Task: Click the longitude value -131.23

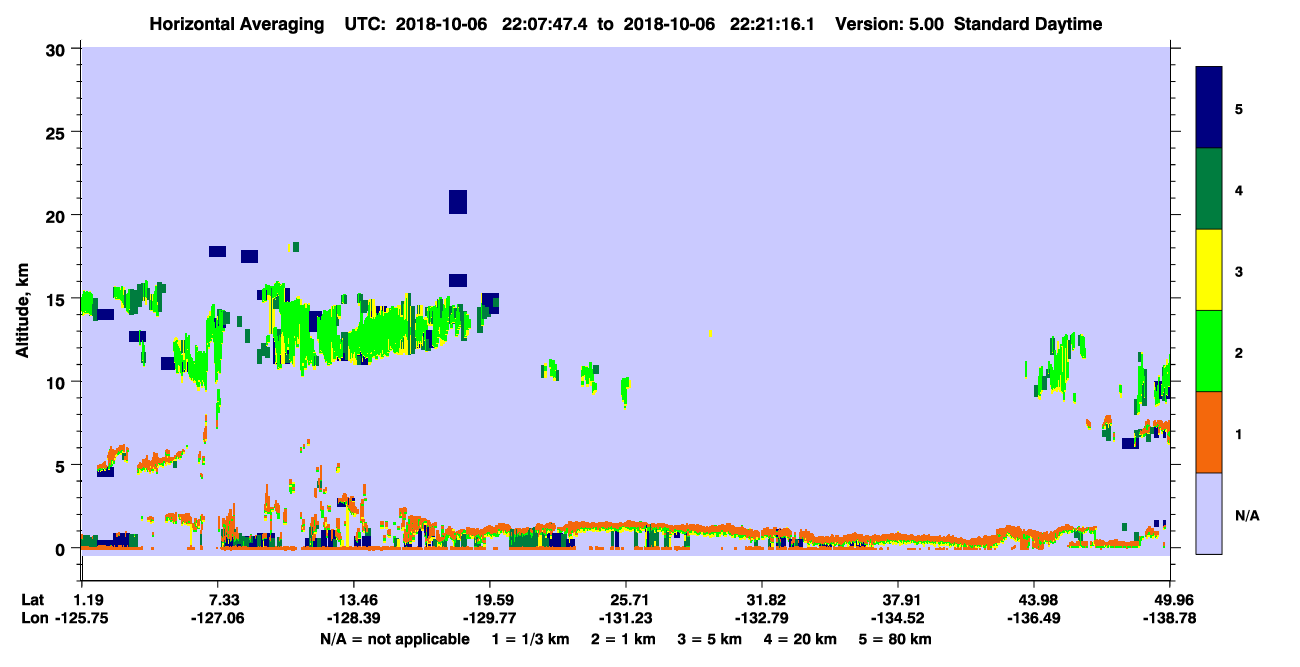Action: point(625,619)
